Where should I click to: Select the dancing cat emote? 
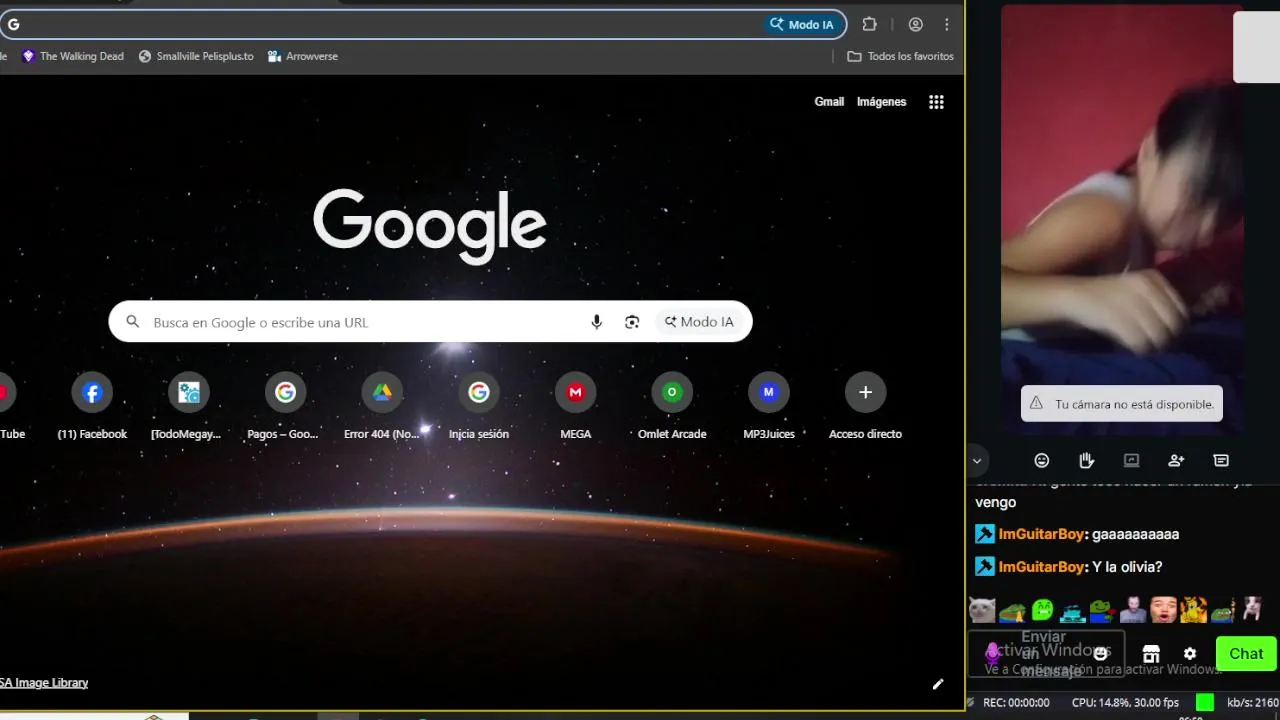pos(1252,609)
